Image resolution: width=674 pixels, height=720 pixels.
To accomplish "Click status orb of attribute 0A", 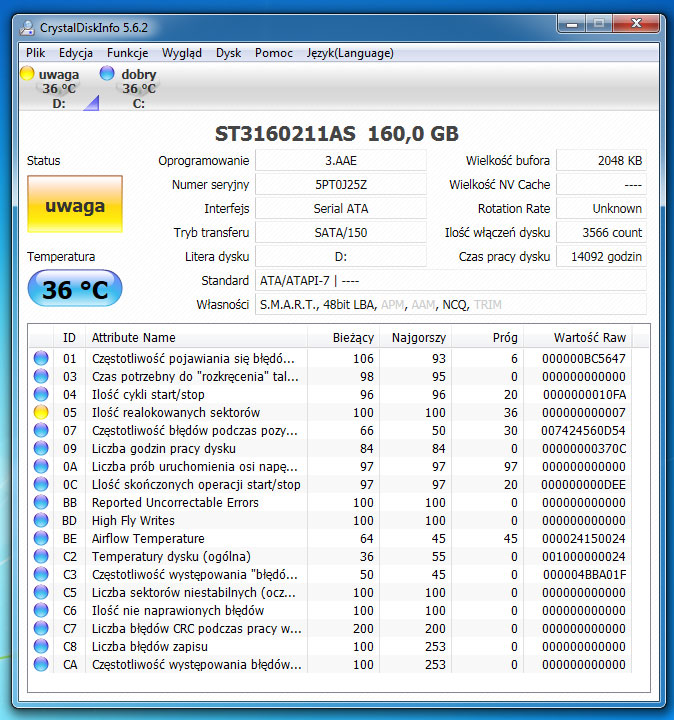I will [41, 466].
